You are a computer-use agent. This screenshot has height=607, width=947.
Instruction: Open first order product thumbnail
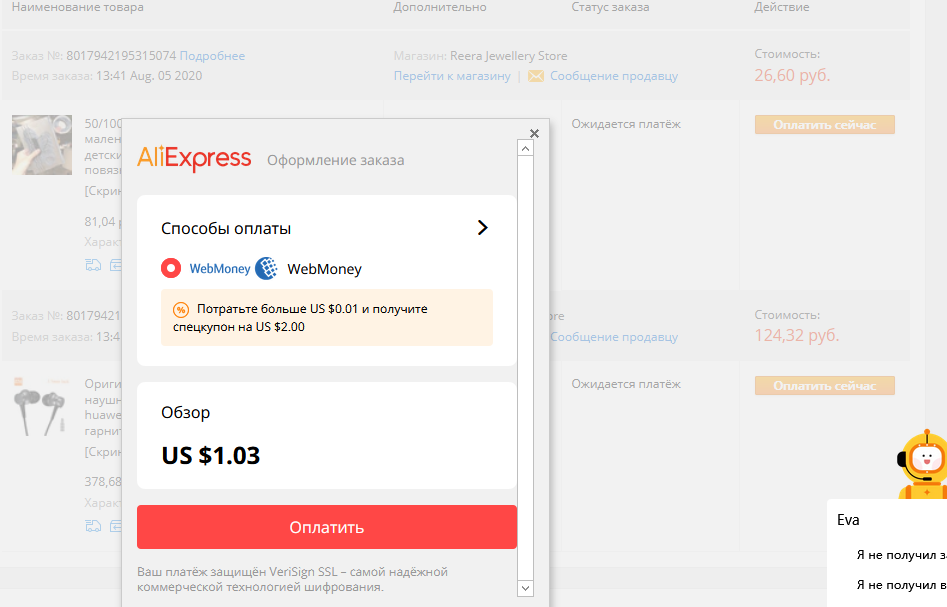pyautogui.click(x=42, y=145)
